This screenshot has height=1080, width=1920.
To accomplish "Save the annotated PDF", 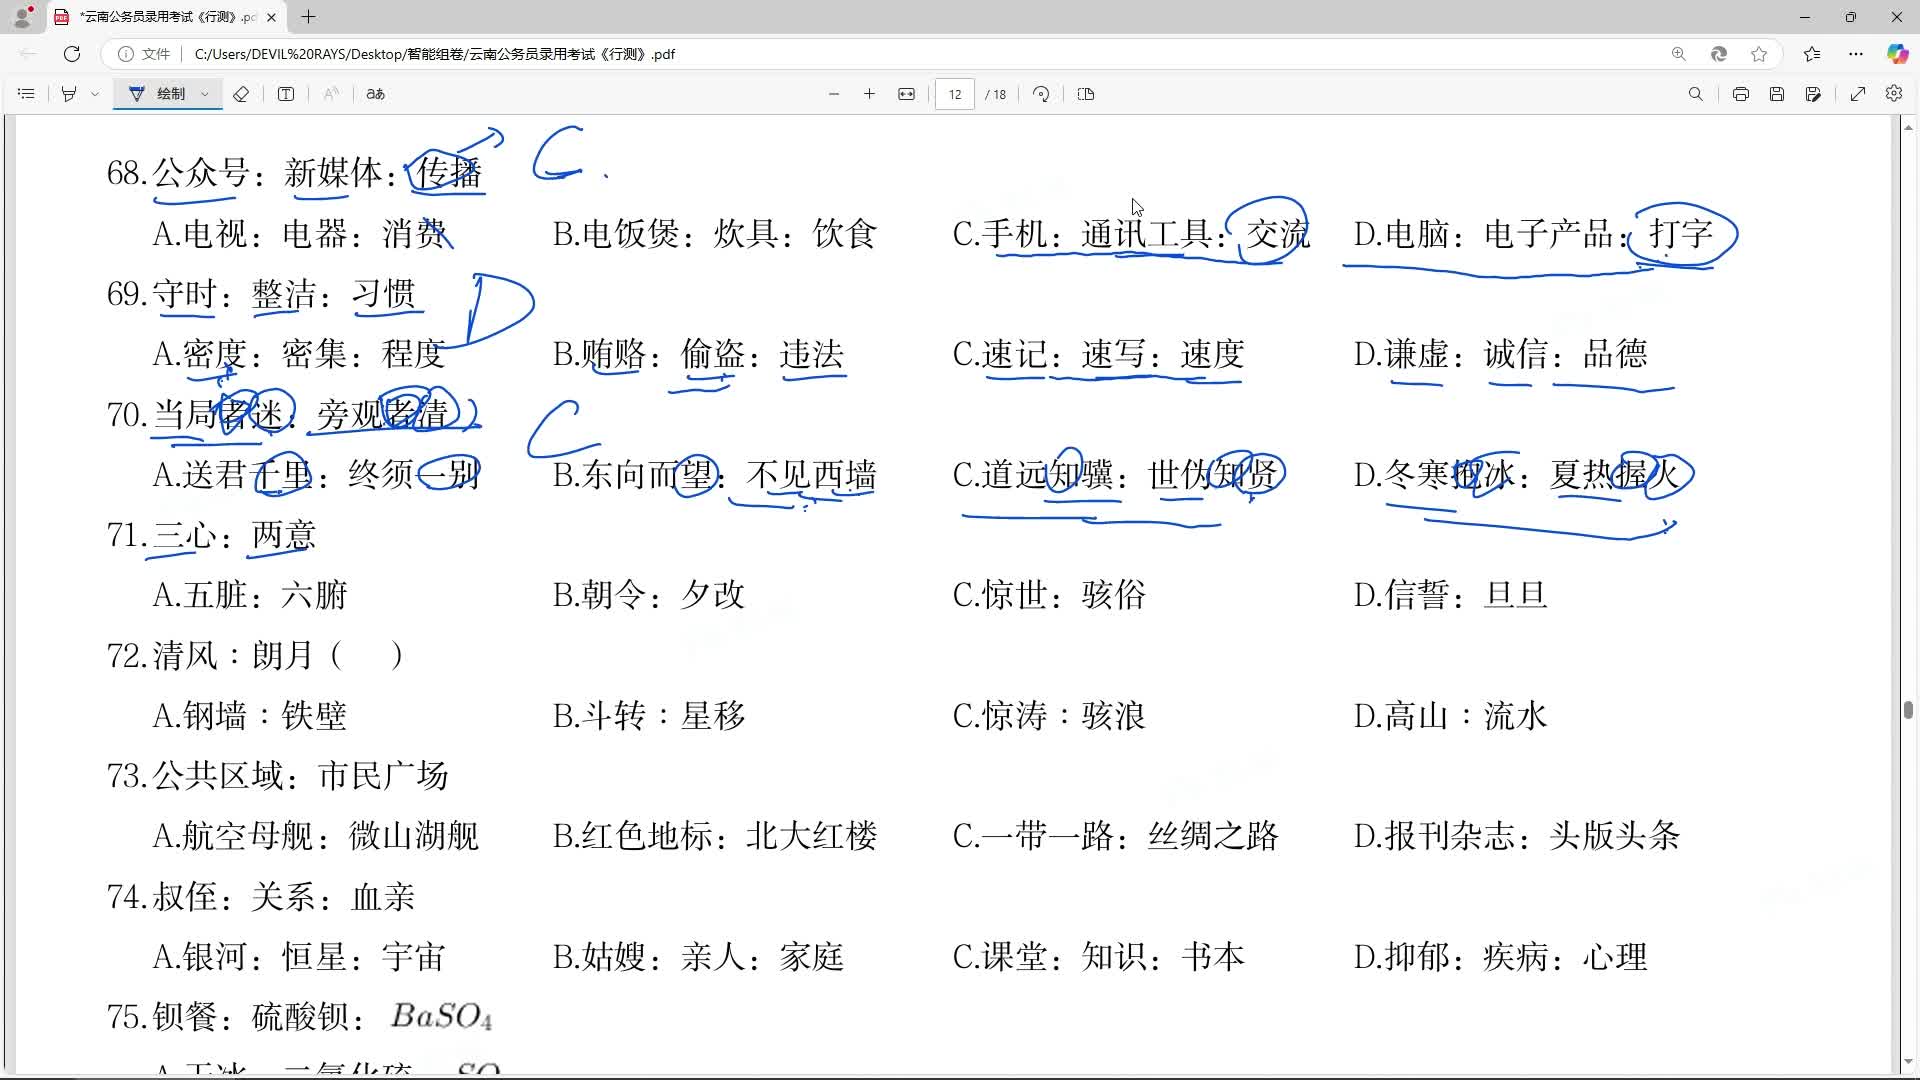I will pyautogui.click(x=1777, y=94).
